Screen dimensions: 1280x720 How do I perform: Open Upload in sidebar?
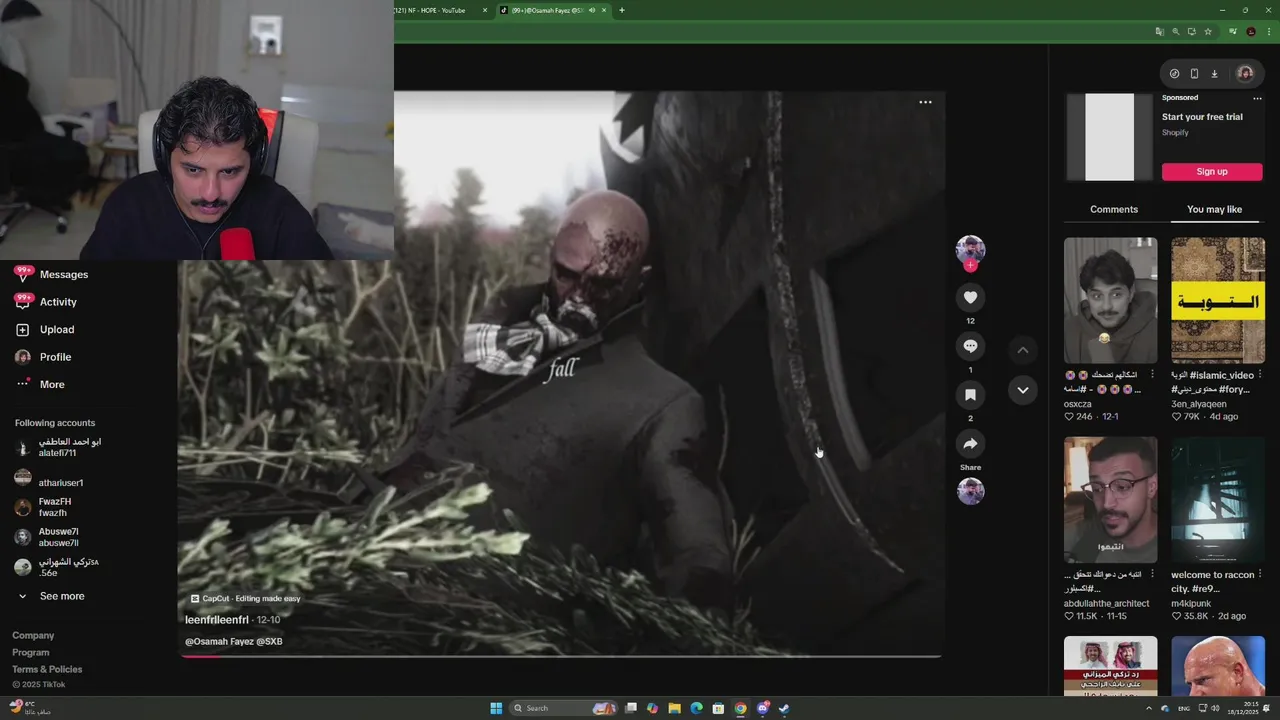coord(45,329)
